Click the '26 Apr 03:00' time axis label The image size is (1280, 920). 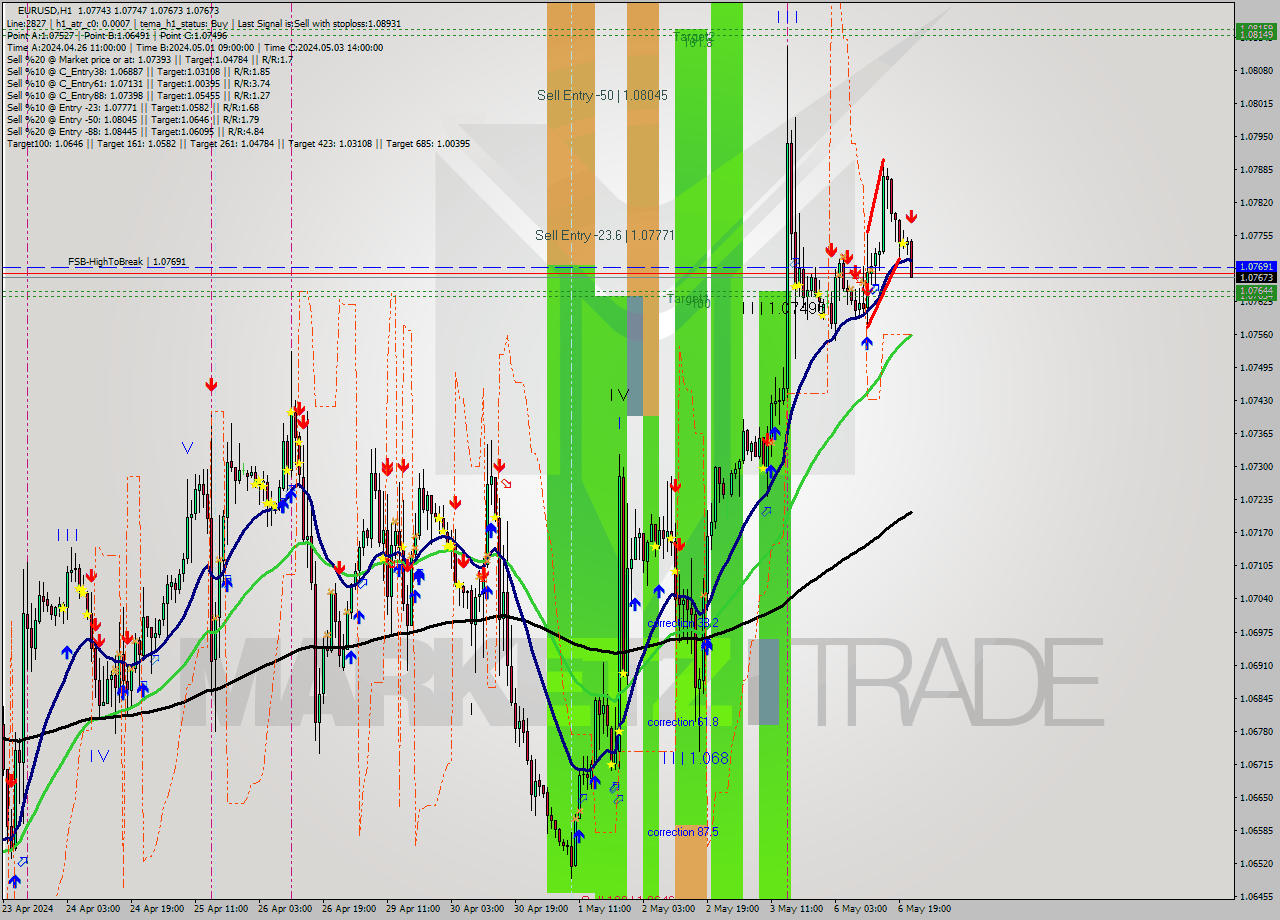pyautogui.click(x=284, y=909)
